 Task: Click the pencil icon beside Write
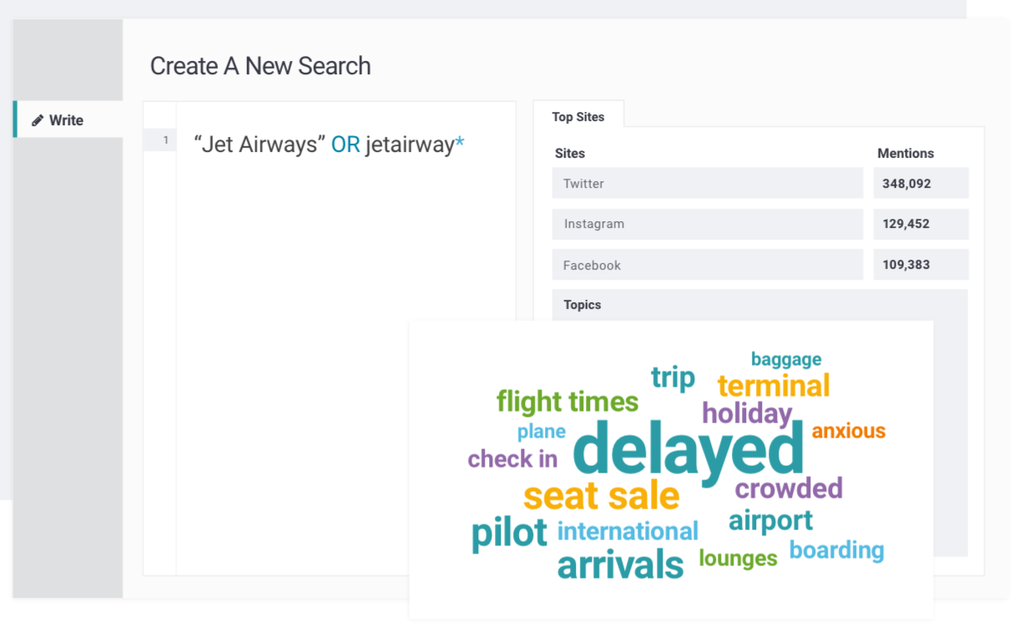coord(38,120)
